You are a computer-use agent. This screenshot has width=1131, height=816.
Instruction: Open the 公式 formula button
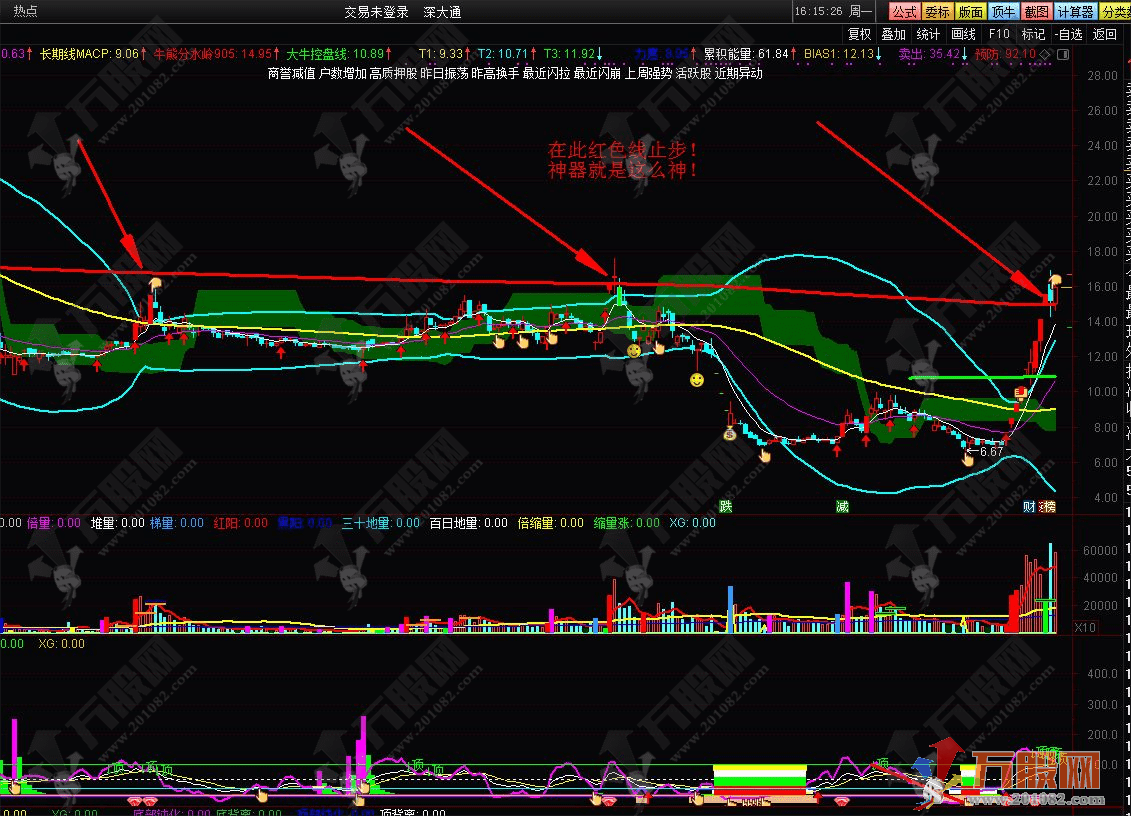click(904, 11)
